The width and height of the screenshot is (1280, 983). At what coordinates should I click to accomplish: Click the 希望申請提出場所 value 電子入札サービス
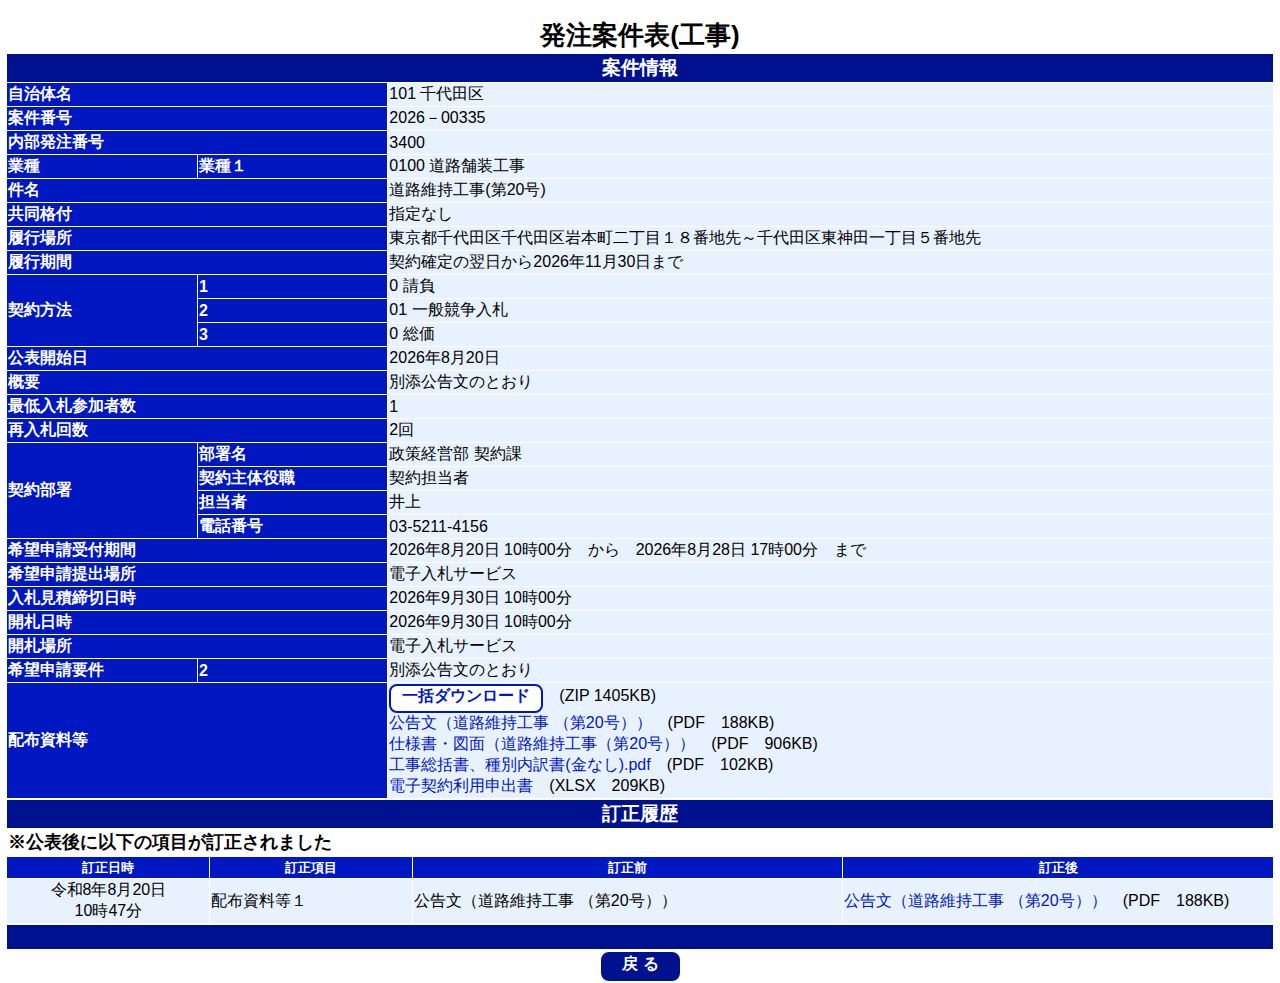(x=453, y=574)
